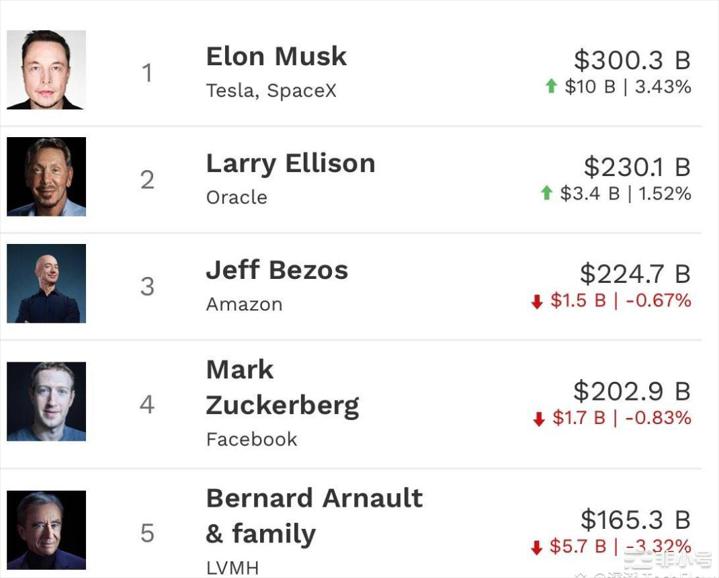
Task: Click the Elon Musk name link
Action: pyautogui.click(x=276, y=57)
